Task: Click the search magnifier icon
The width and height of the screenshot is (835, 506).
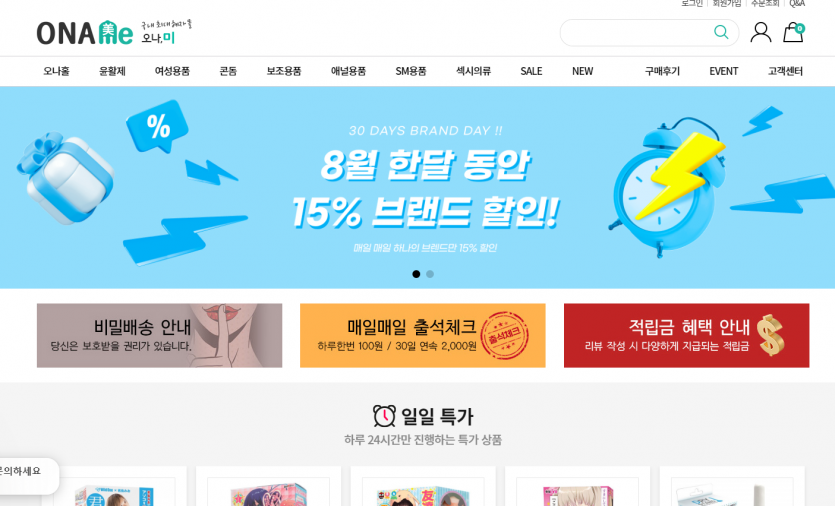Action: pyautogui.click(x=721, y=32)
